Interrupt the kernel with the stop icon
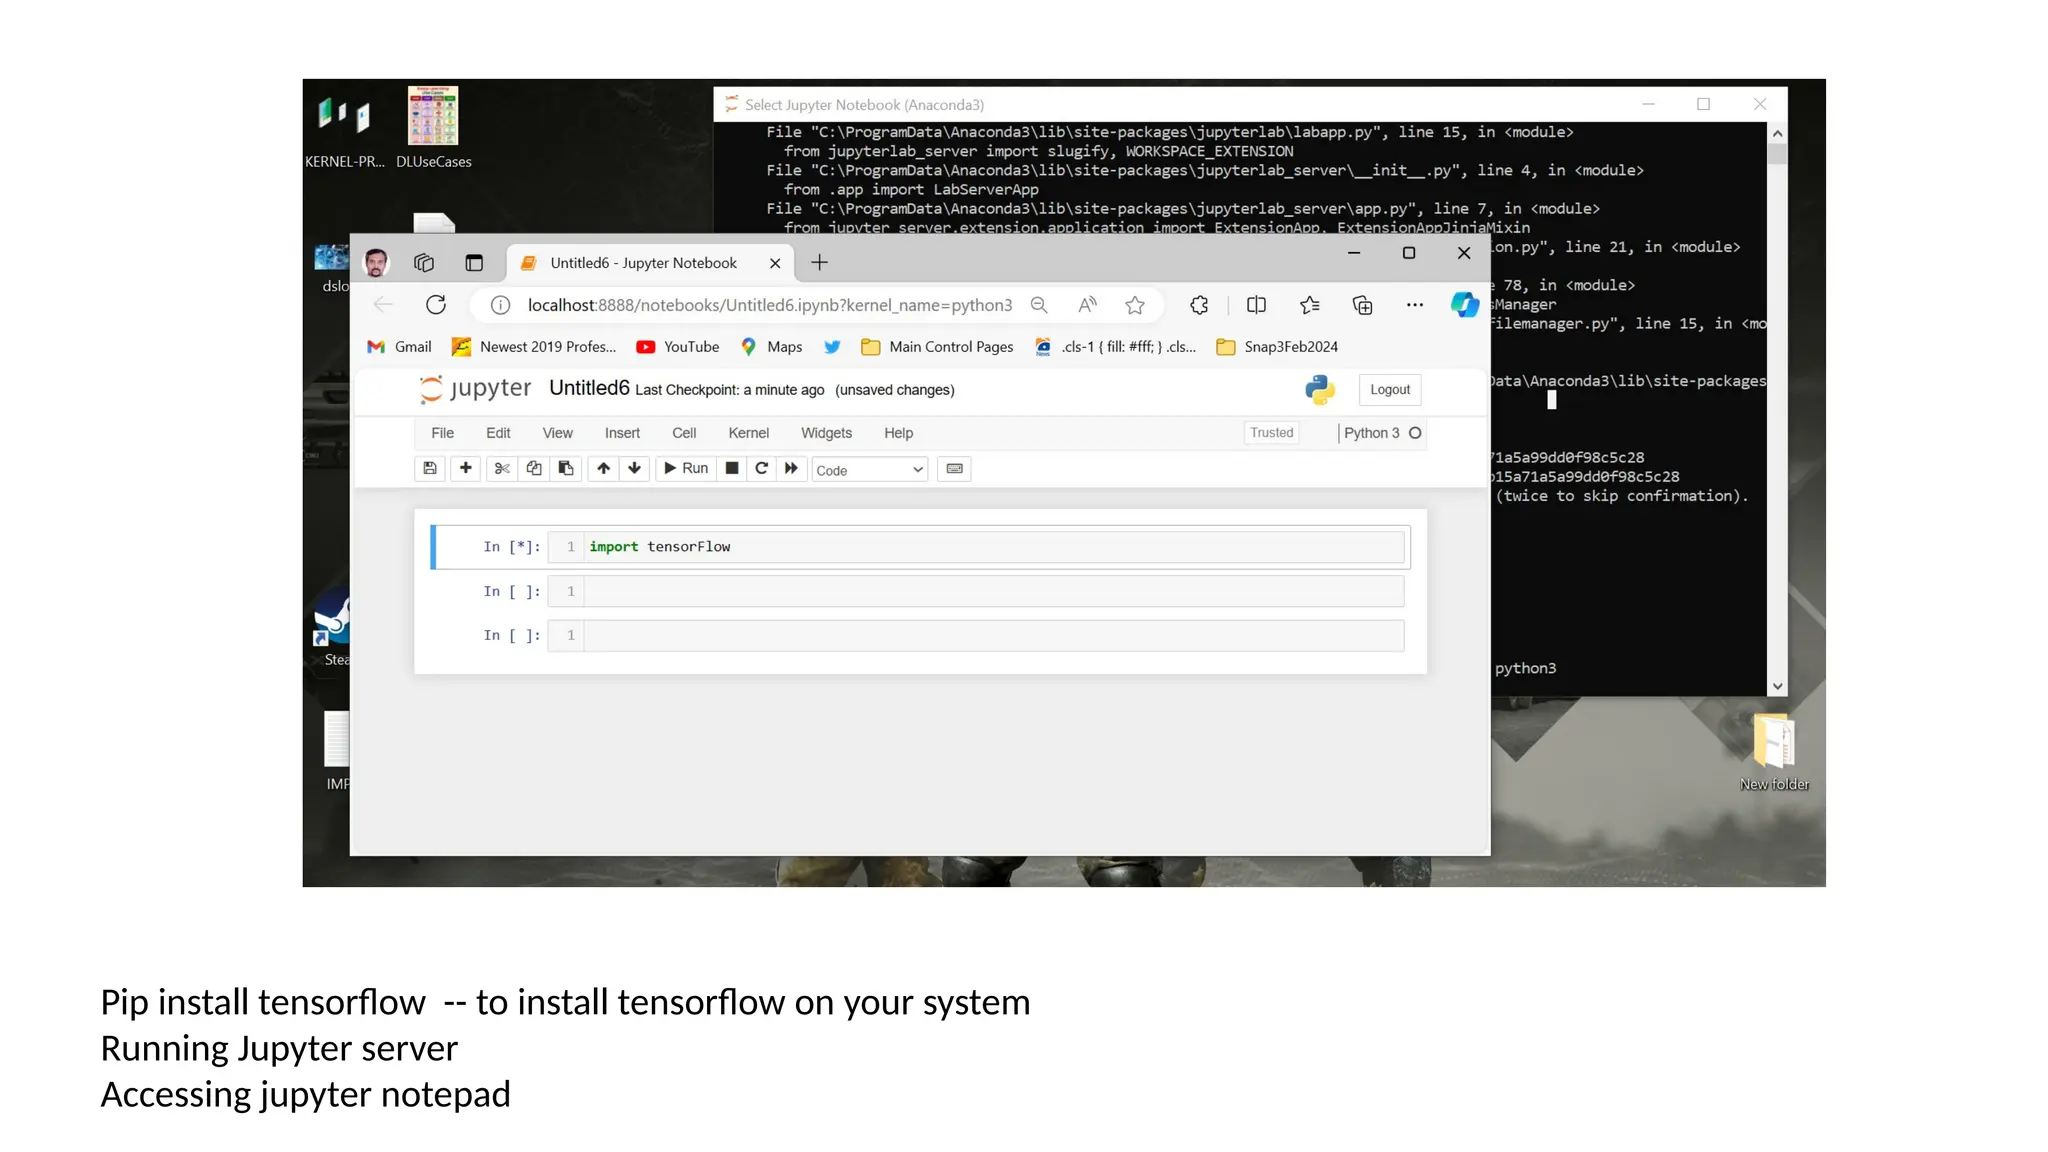The height and width of the screenshot is (1152, 2048). 732,468
